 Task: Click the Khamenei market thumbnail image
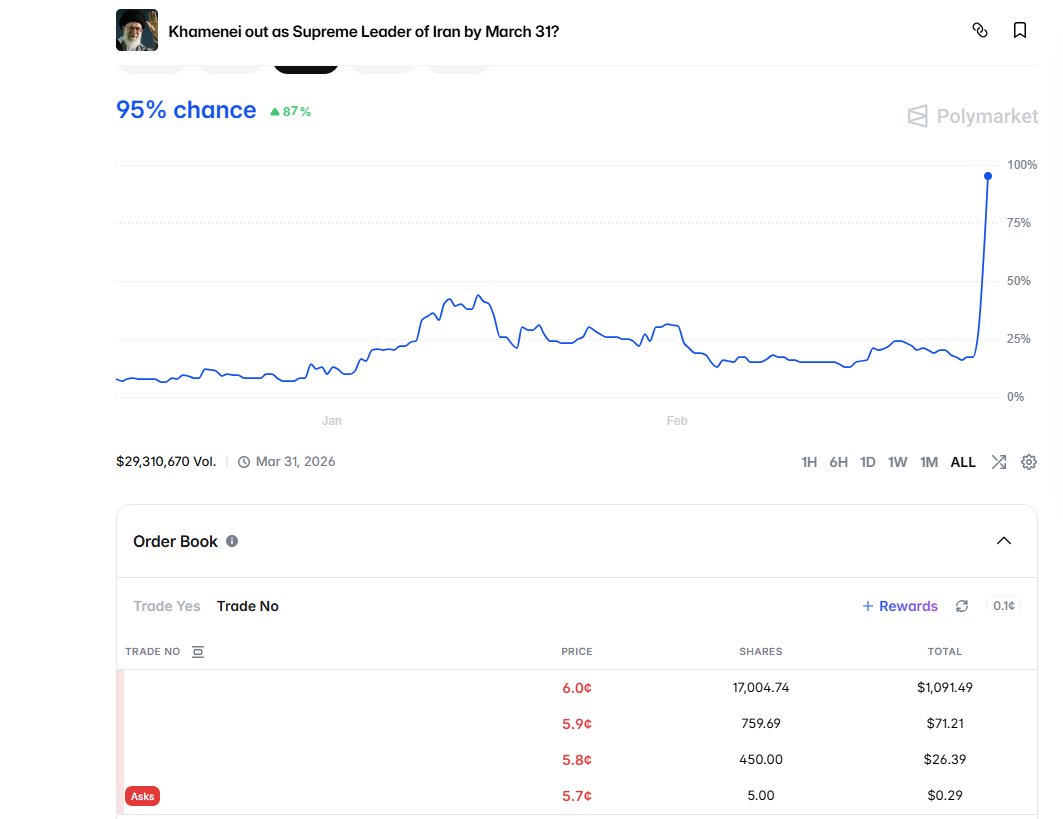point(137,30)
